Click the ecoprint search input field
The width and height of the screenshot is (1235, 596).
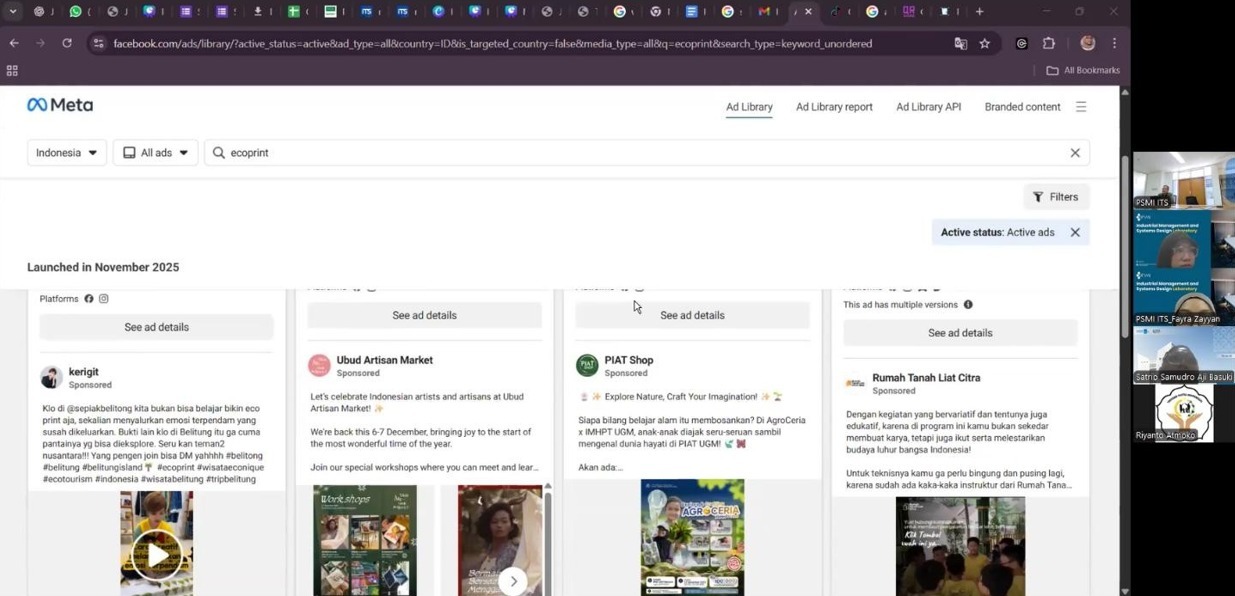click(640, 153)
